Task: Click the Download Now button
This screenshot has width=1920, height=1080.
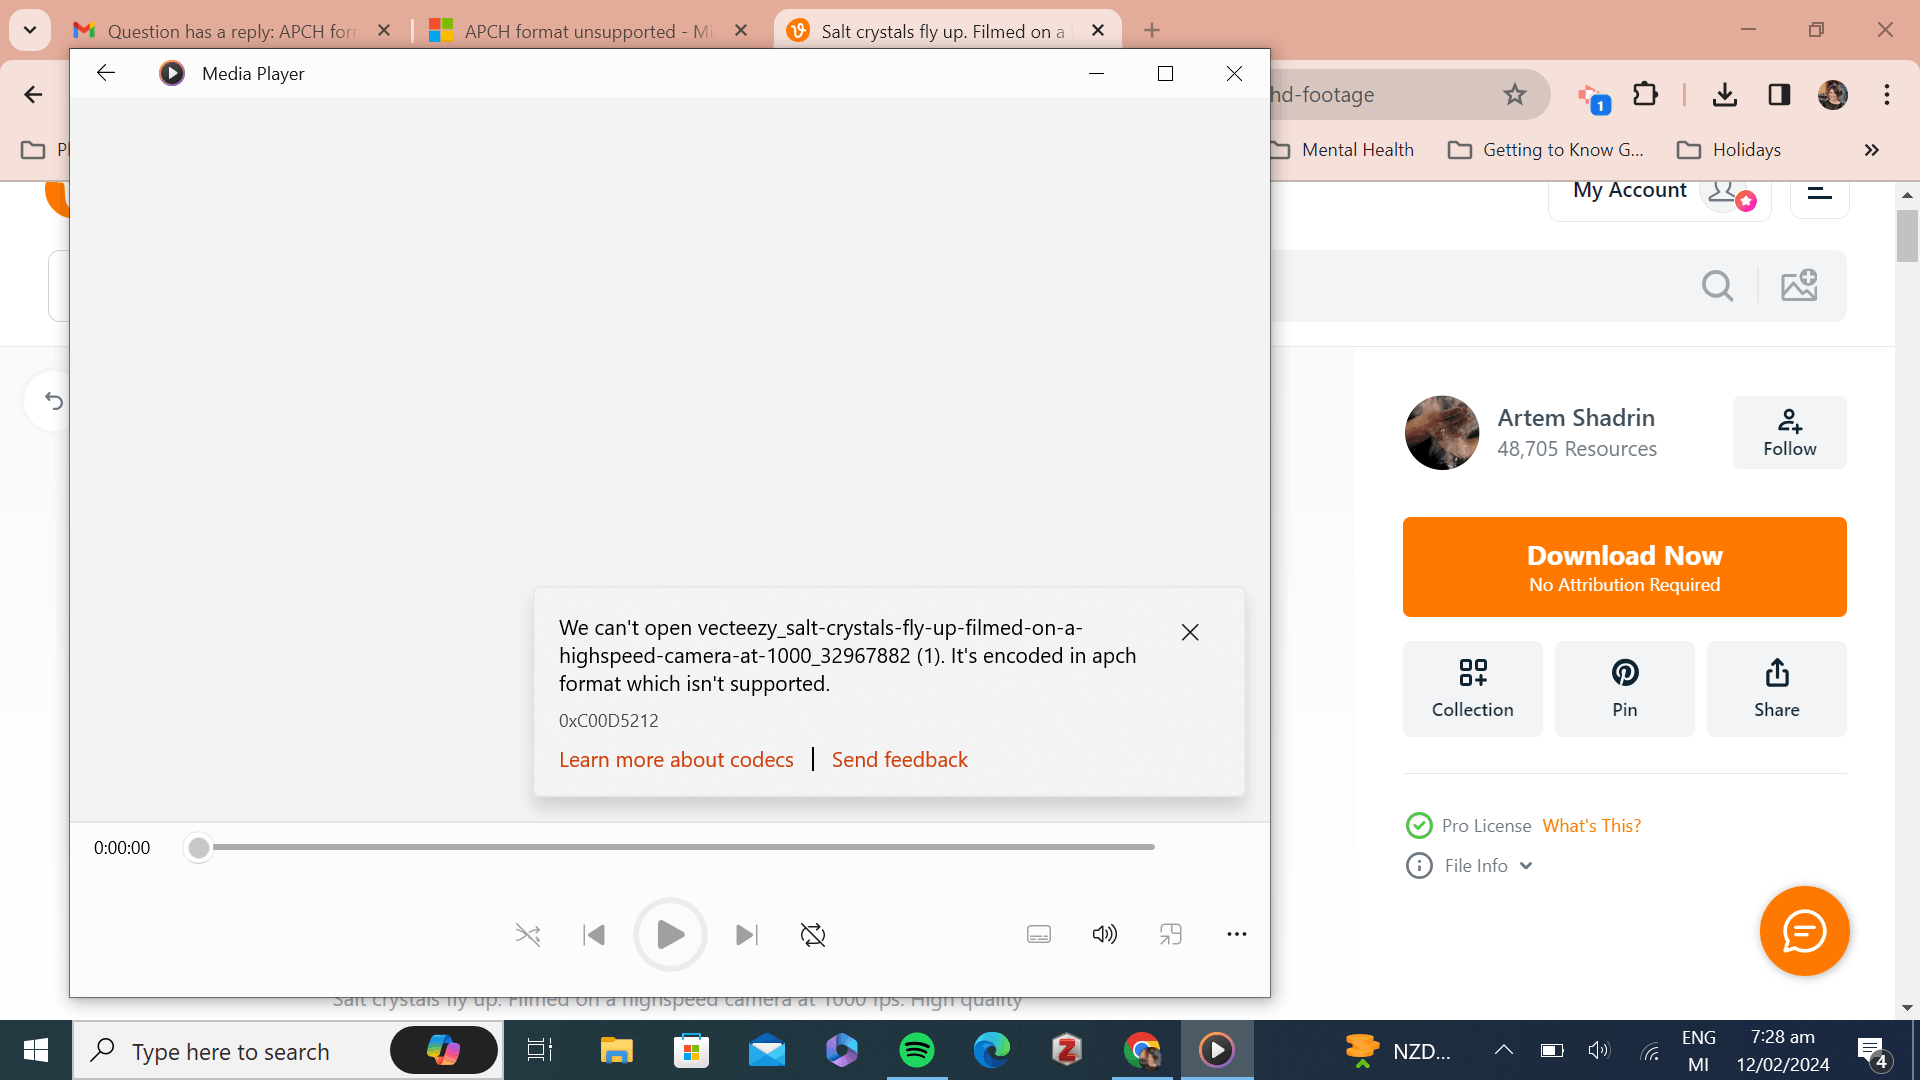Action: tap(1624, 567)
